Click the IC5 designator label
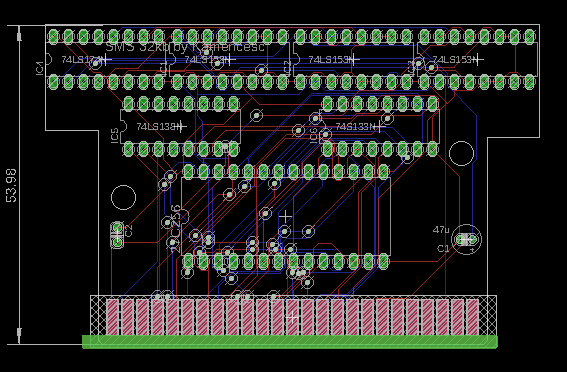The image size is (567, 372). pyautogui.click(x=114, y=135)
